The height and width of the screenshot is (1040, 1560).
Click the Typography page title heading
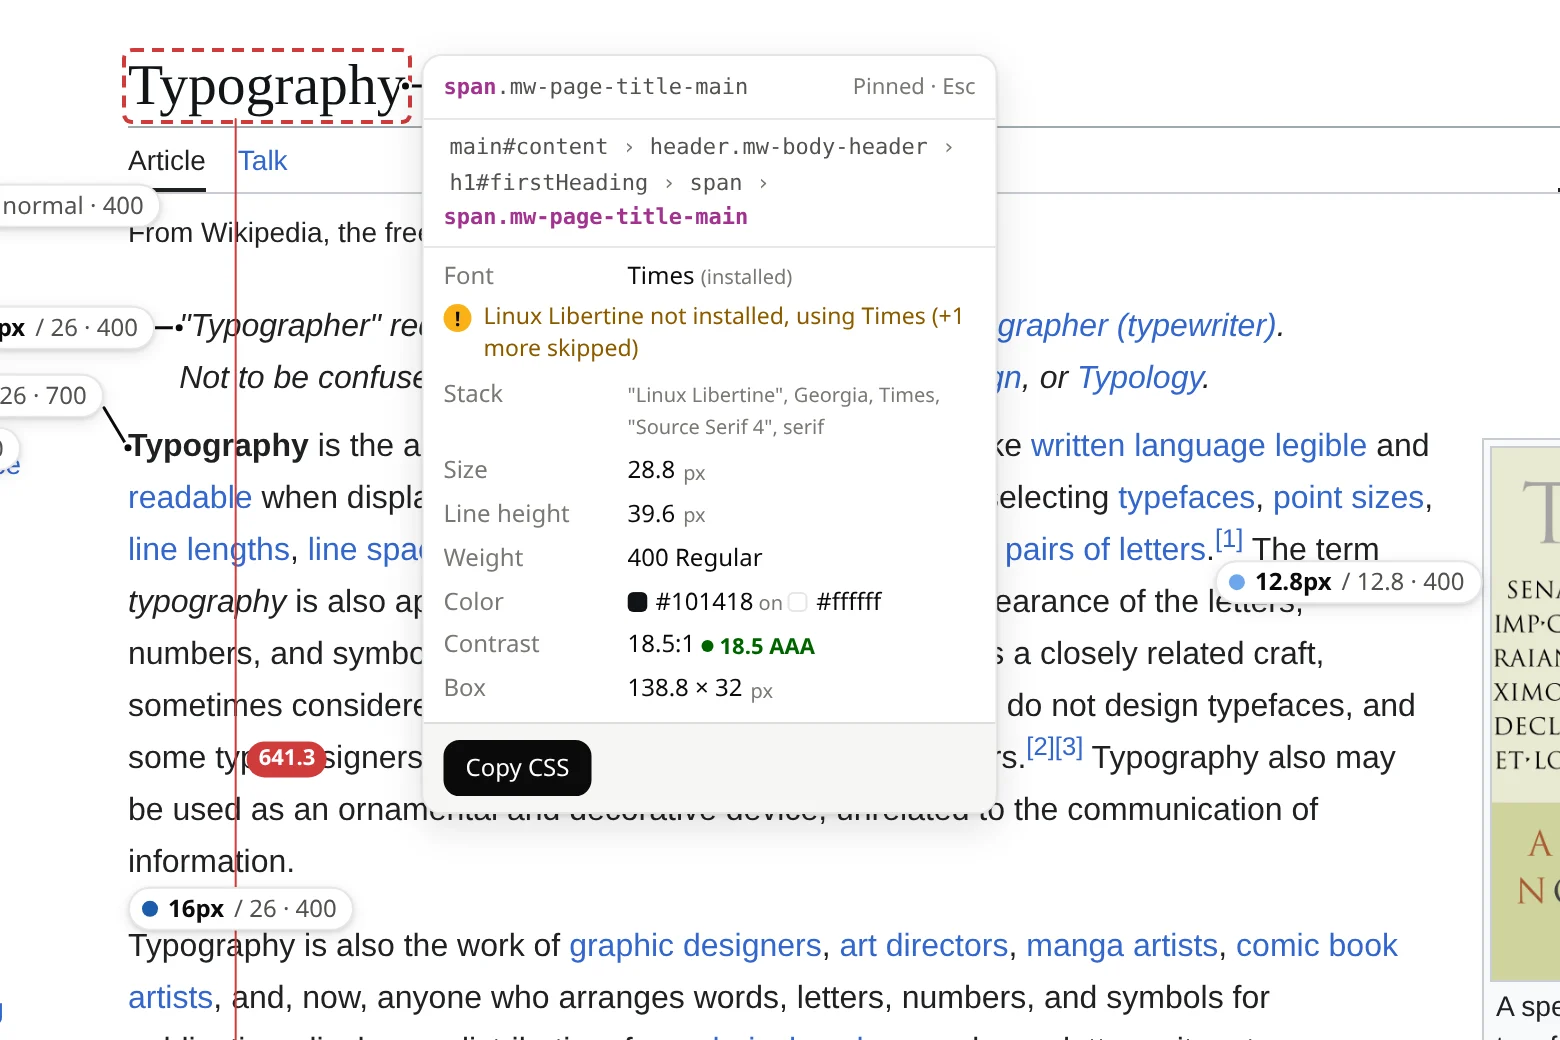(268, 86)
